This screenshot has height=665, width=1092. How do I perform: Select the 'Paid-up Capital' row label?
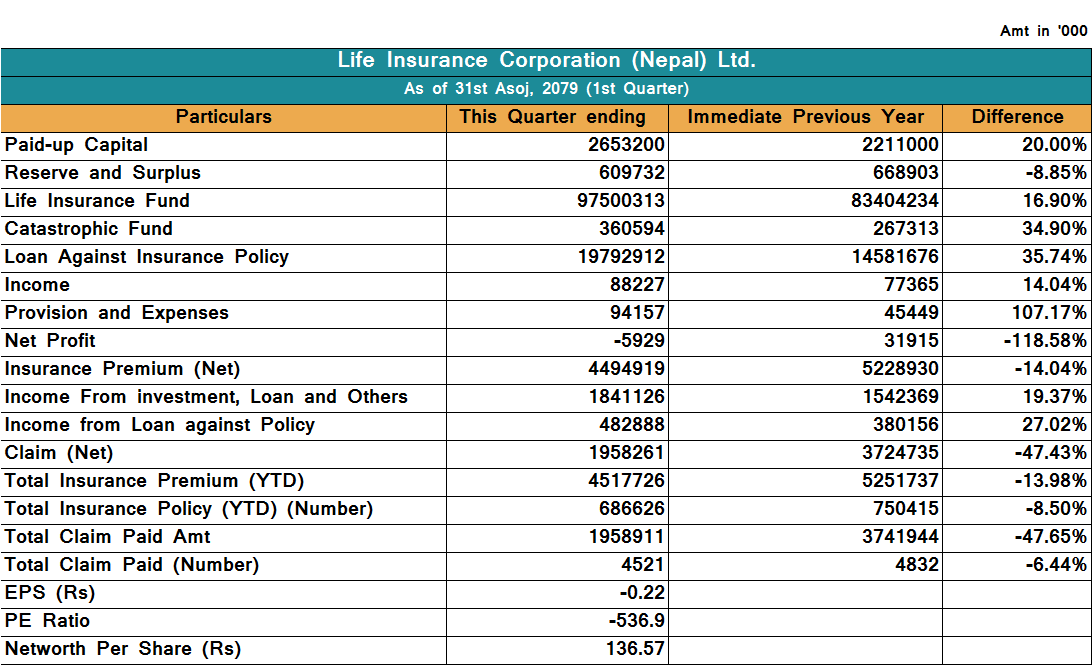click(x=77, y=145)
